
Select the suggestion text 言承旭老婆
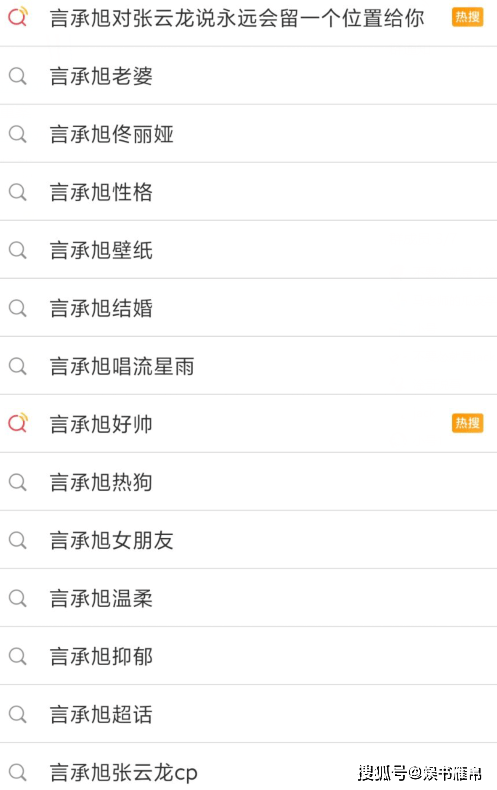101,77
